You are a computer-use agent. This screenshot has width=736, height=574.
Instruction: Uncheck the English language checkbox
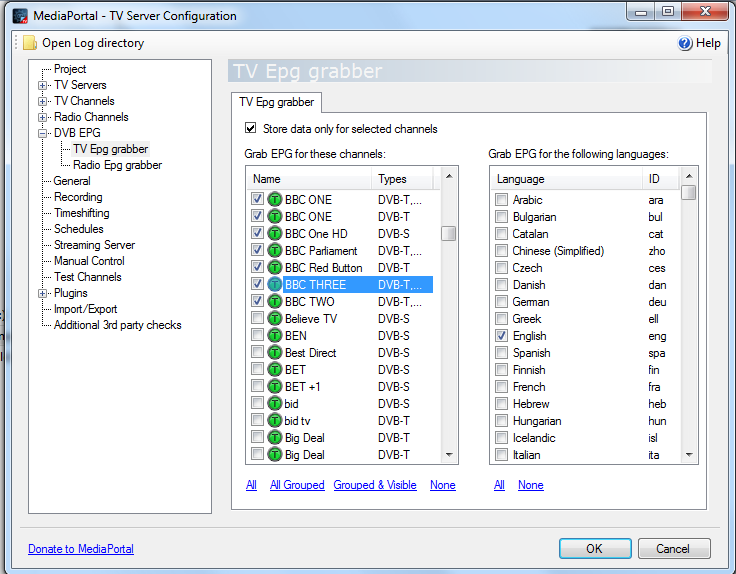[501, 336]
